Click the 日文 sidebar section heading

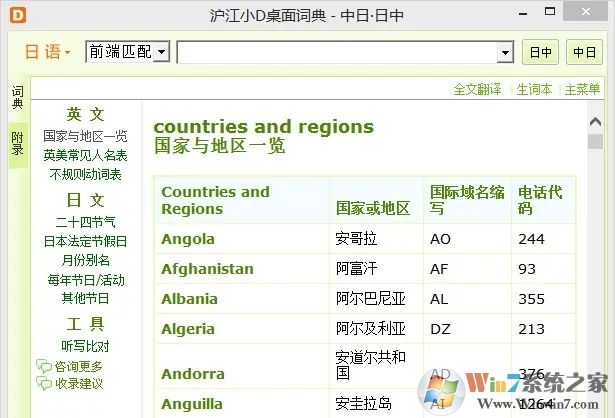click(x=86, y=200)
